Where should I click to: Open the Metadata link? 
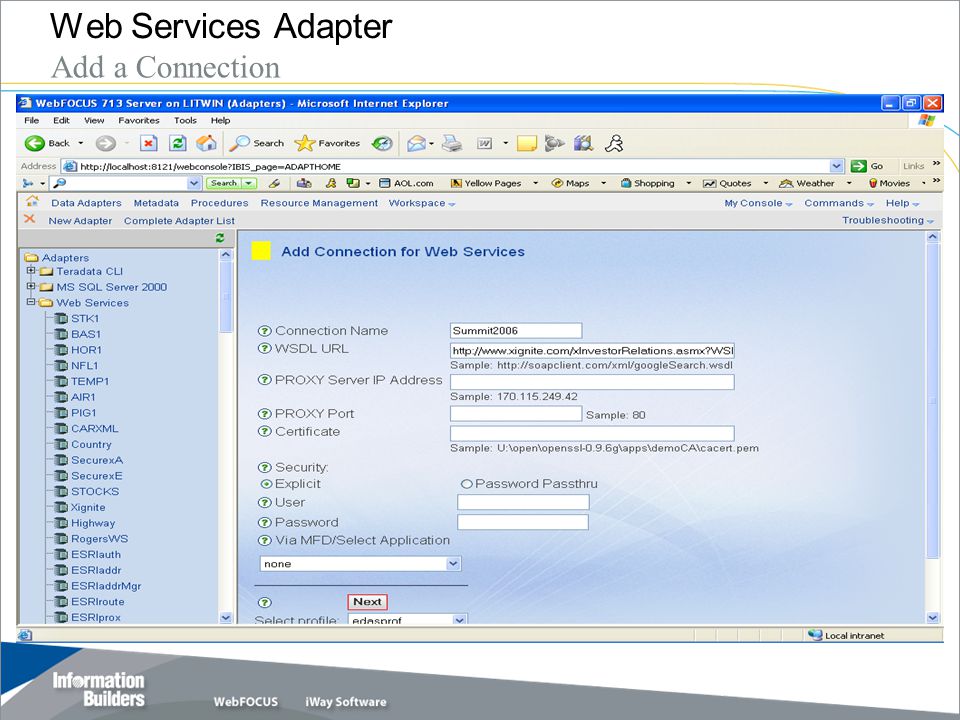pos(156,203)
